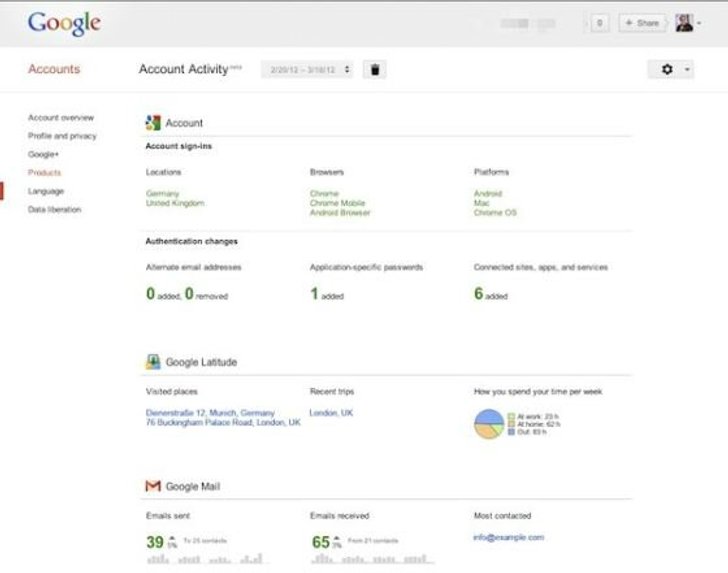Screen dimensions: 728x573
Task: Click the Accounts heading link
Action: (54, 69)
